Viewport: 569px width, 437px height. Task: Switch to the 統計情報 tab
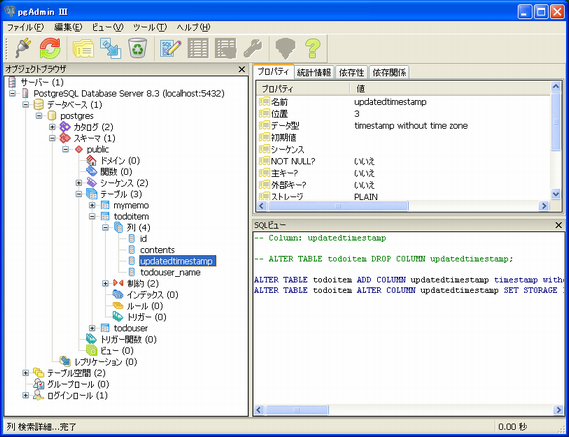[x=314, y=73]
